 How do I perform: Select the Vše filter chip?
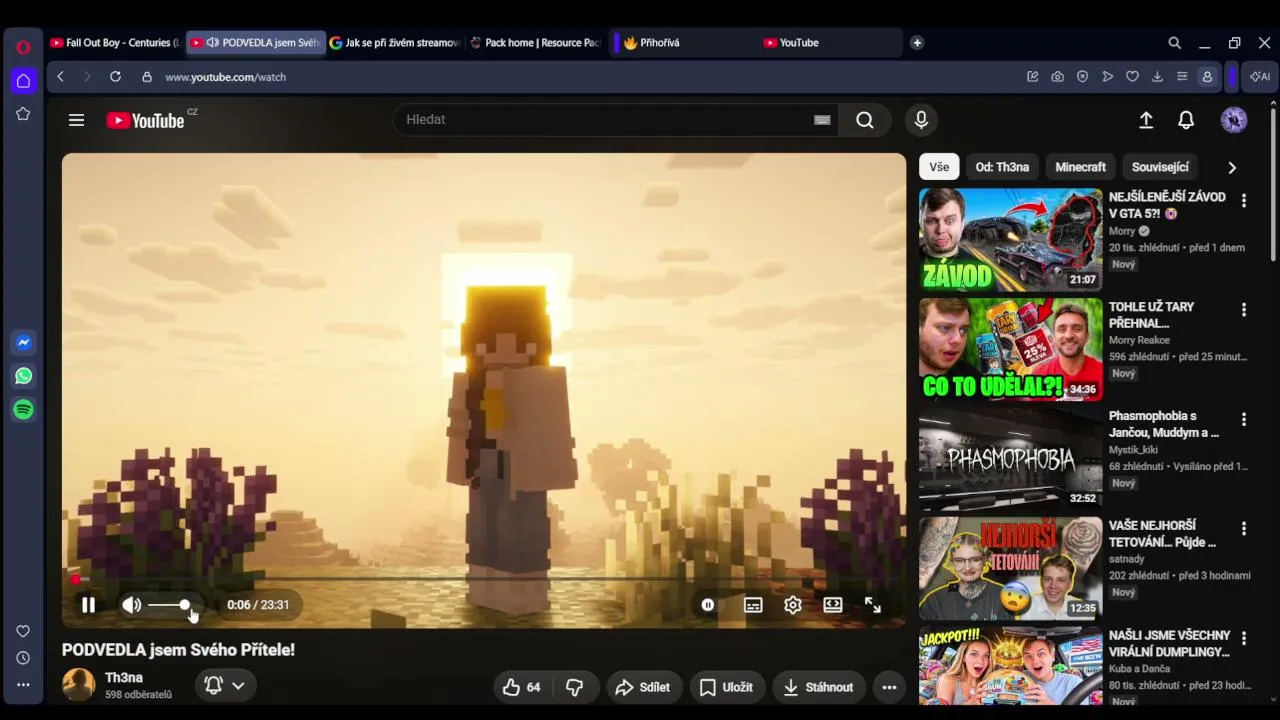(939, 167)
